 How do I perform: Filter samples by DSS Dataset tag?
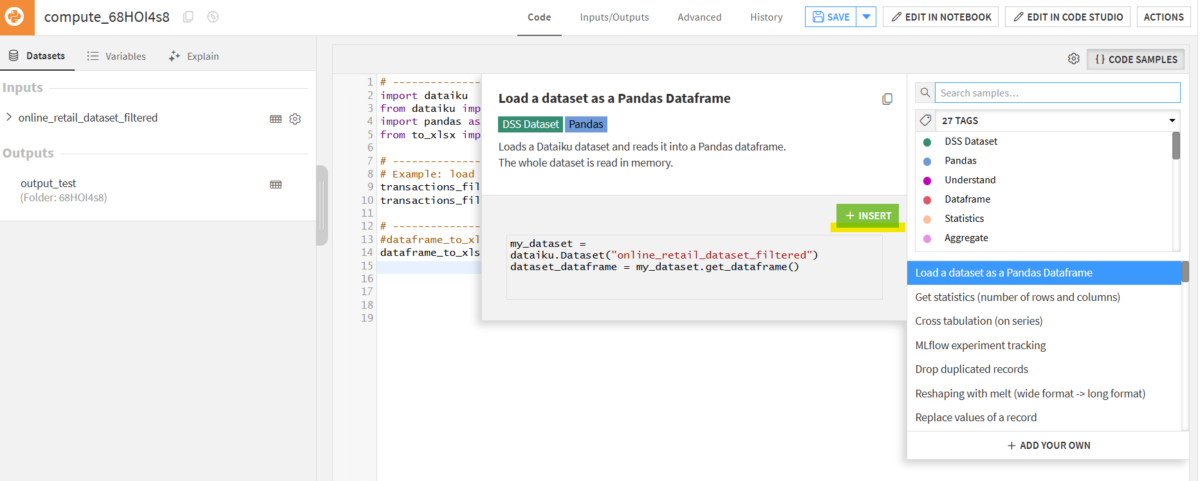tap(970, 141)
